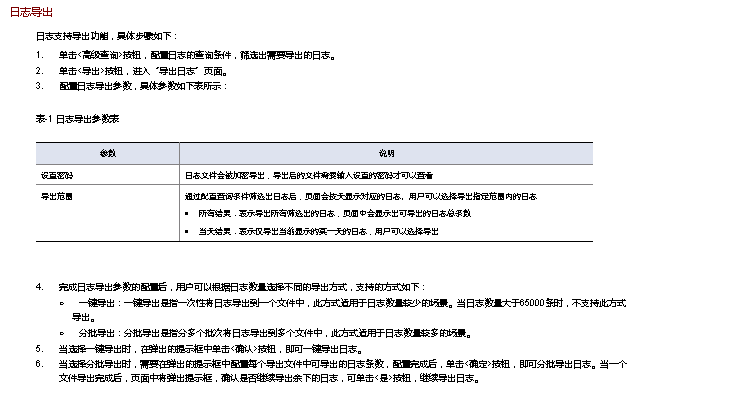Click the 日志导出 page heading

pos(31,12)
